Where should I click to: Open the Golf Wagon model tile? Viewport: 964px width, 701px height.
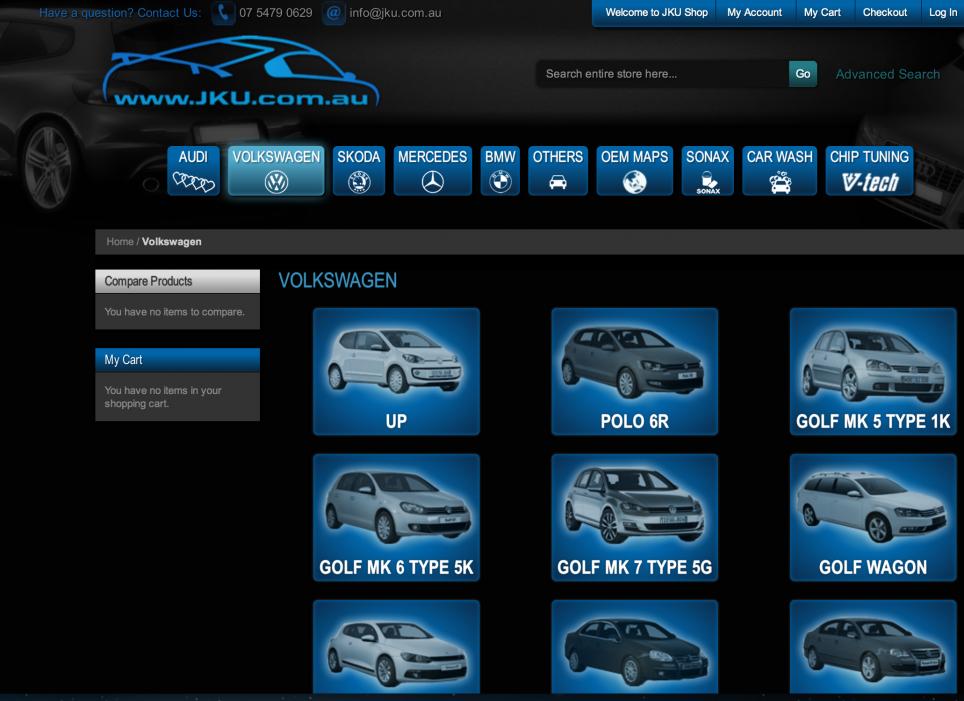[873, 517]
